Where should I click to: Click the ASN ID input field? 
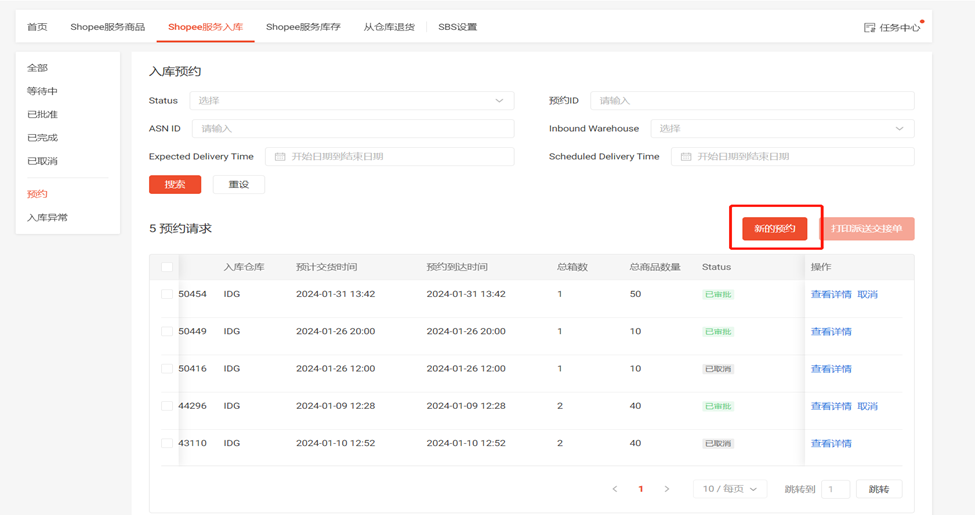click(352, 129)
